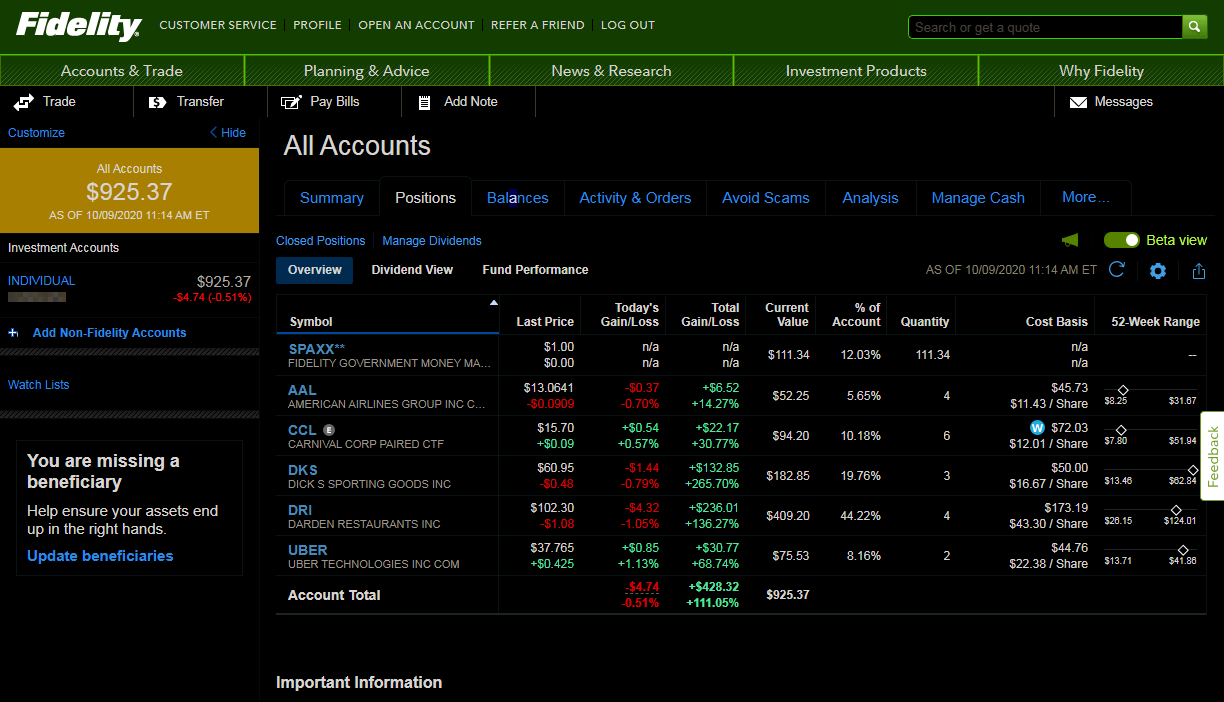The image size is (1224, 702).
Task: Open the More… tab dropdown
Action: (x=1085, y=197)
